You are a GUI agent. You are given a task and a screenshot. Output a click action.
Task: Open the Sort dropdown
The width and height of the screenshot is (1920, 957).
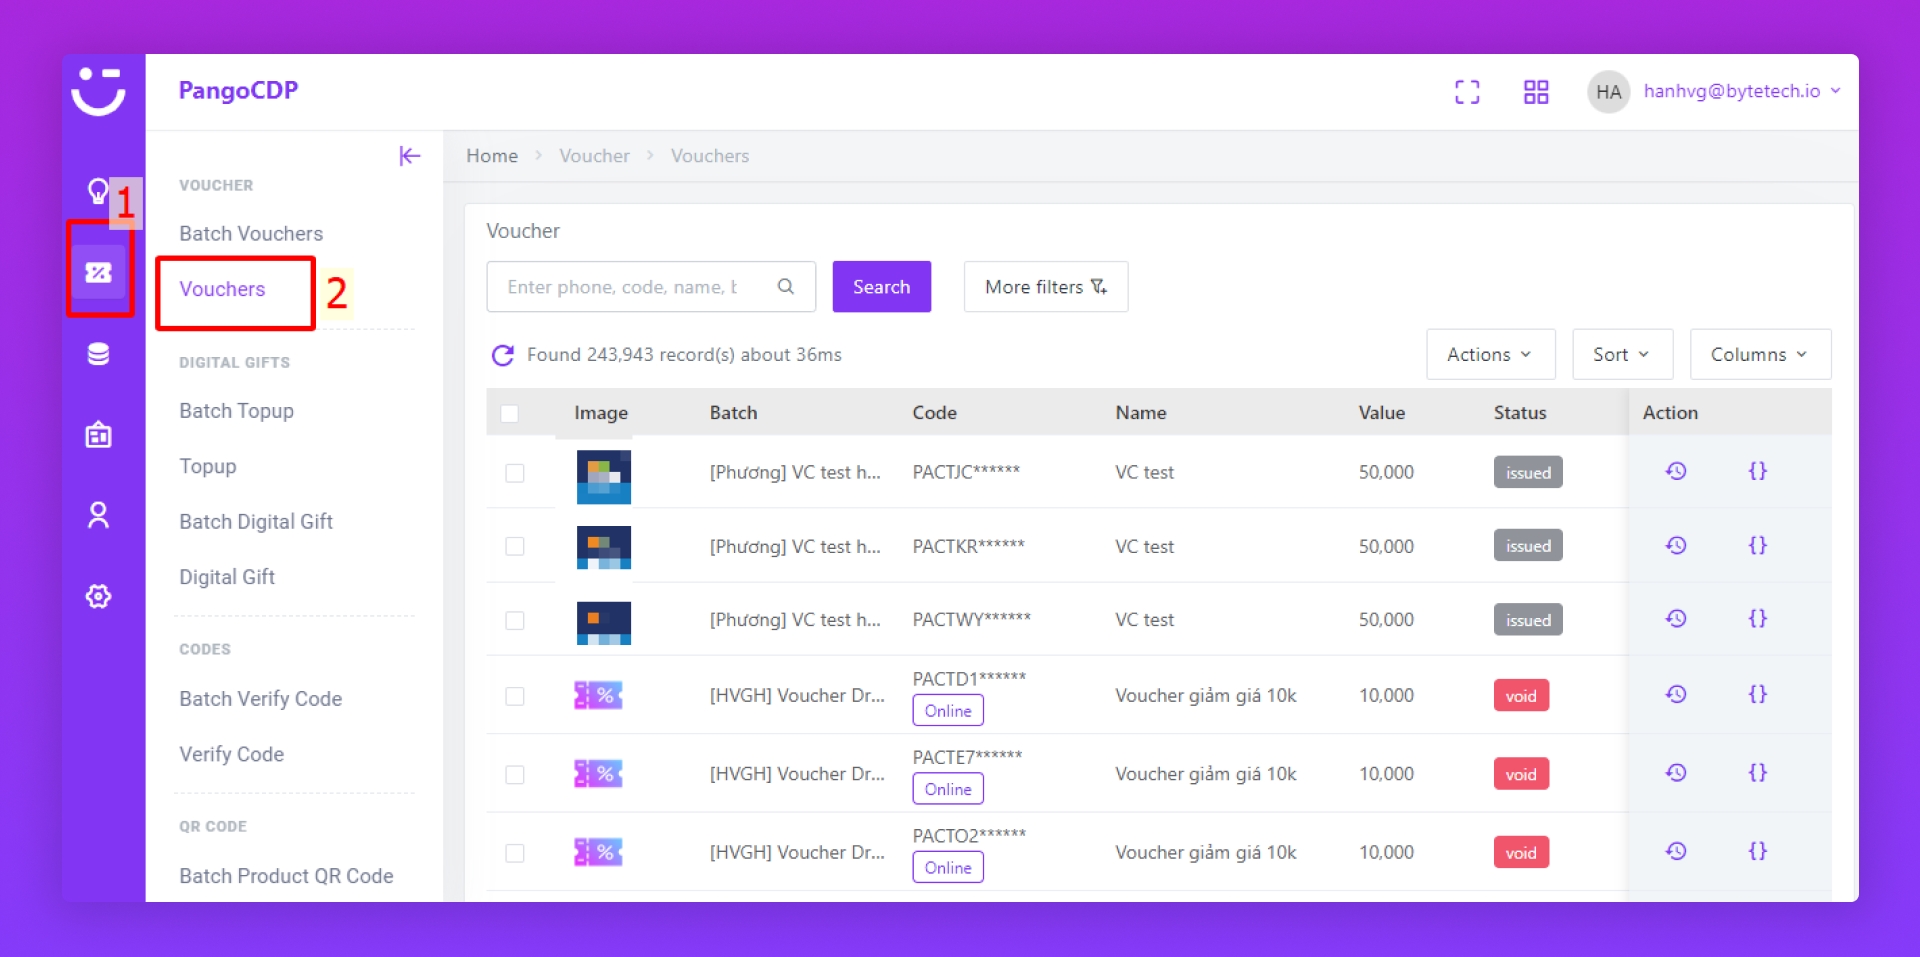[1621, 354]
